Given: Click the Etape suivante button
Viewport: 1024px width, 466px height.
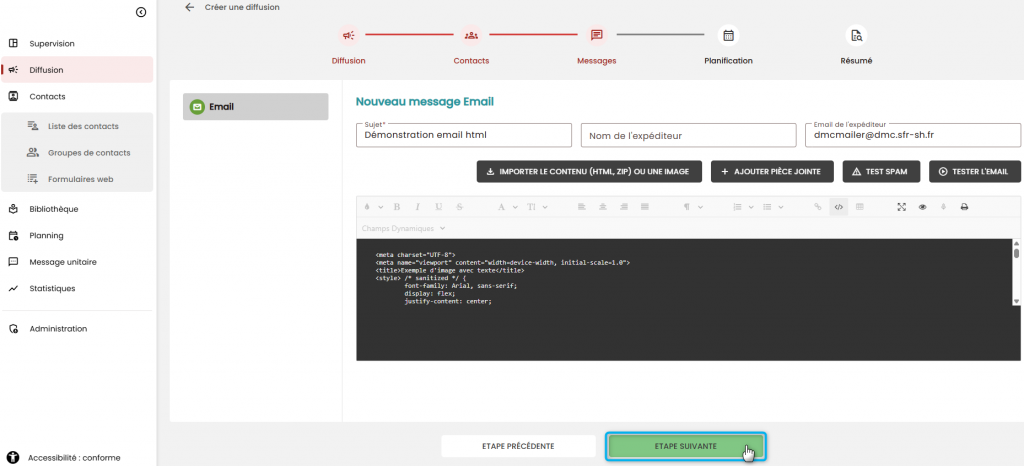Looking at the screenshot, I should 686,446.
